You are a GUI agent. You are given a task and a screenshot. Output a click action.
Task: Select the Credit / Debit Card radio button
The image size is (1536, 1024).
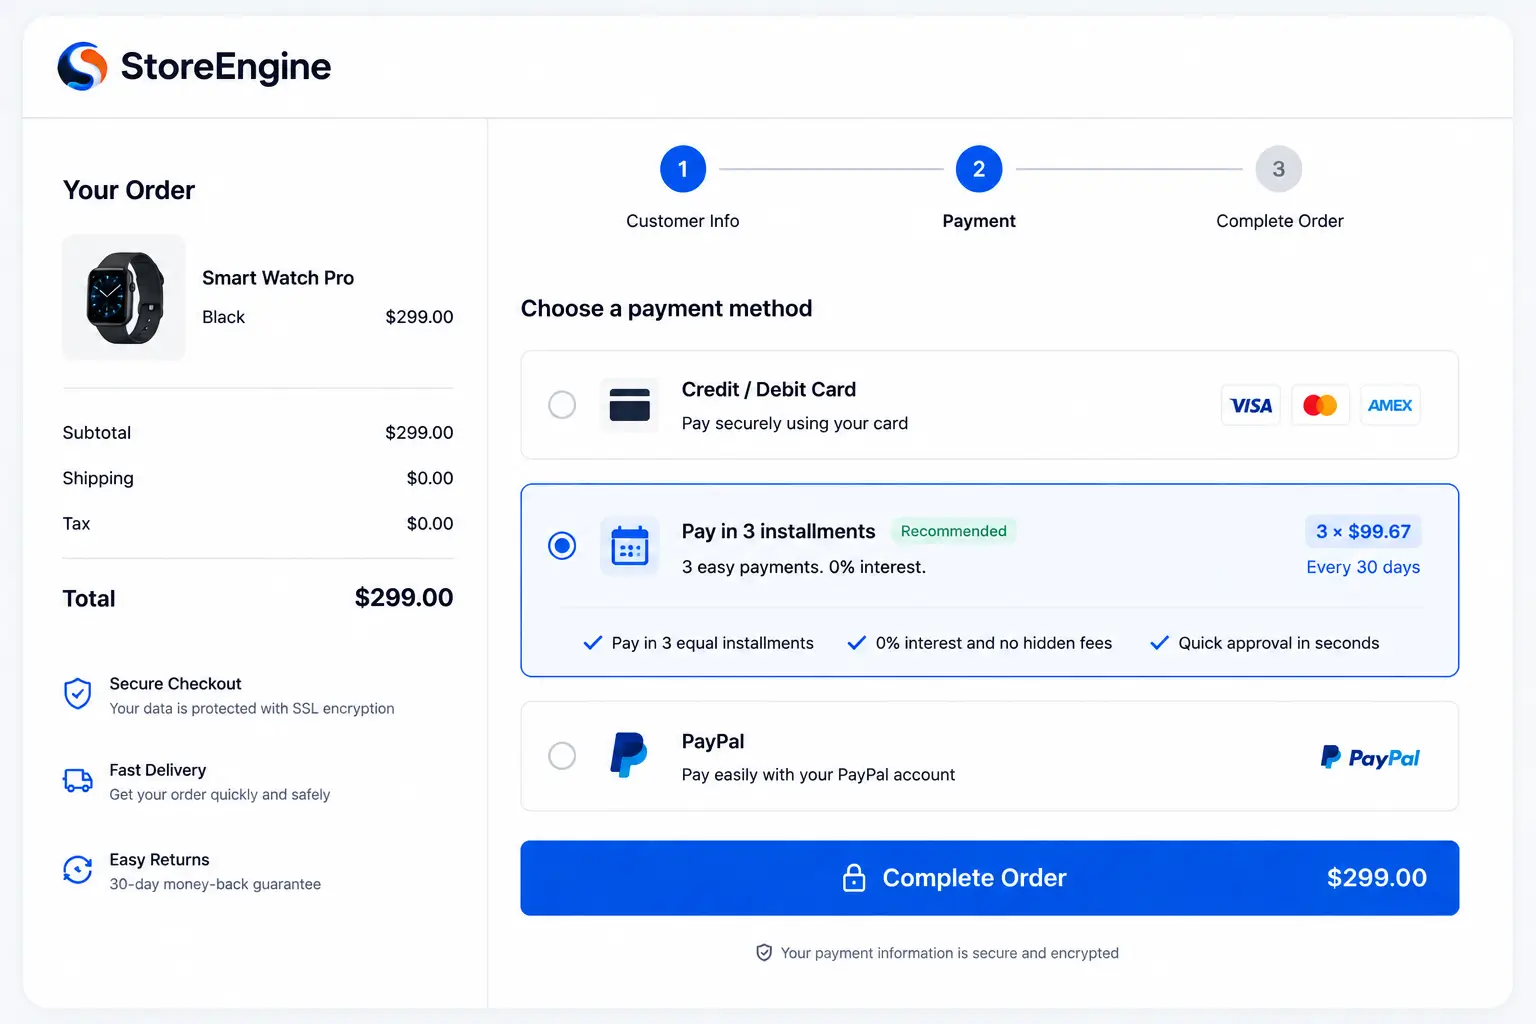(562, 405)
